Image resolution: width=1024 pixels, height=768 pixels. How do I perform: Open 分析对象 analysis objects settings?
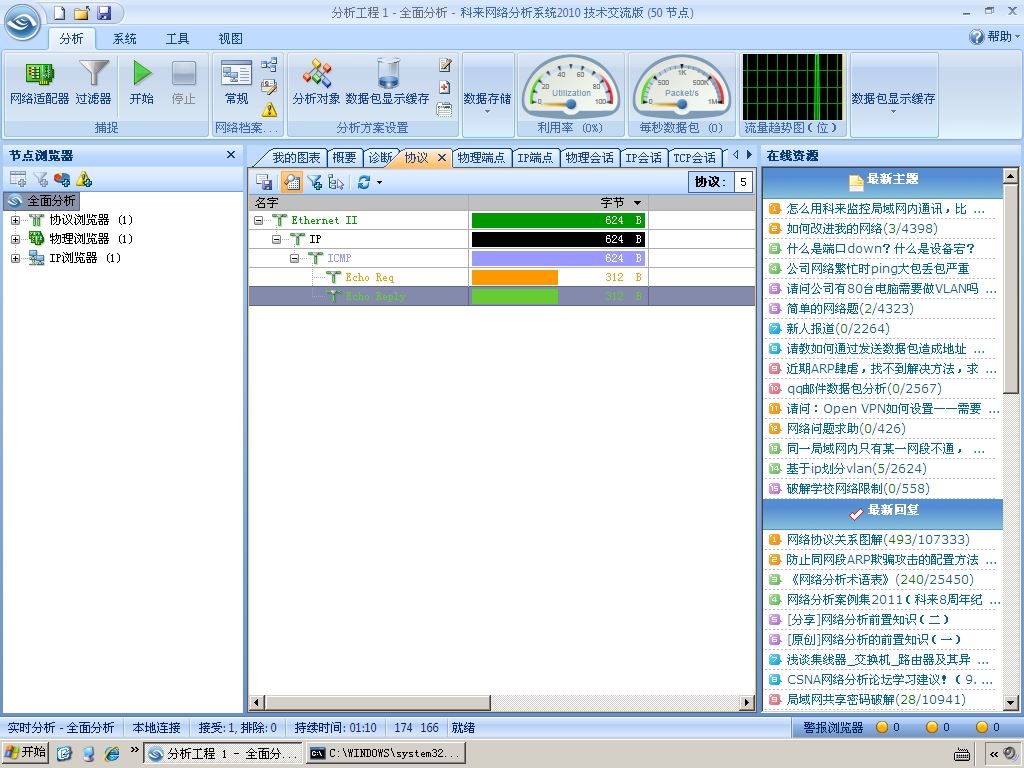tap(317, 82)
